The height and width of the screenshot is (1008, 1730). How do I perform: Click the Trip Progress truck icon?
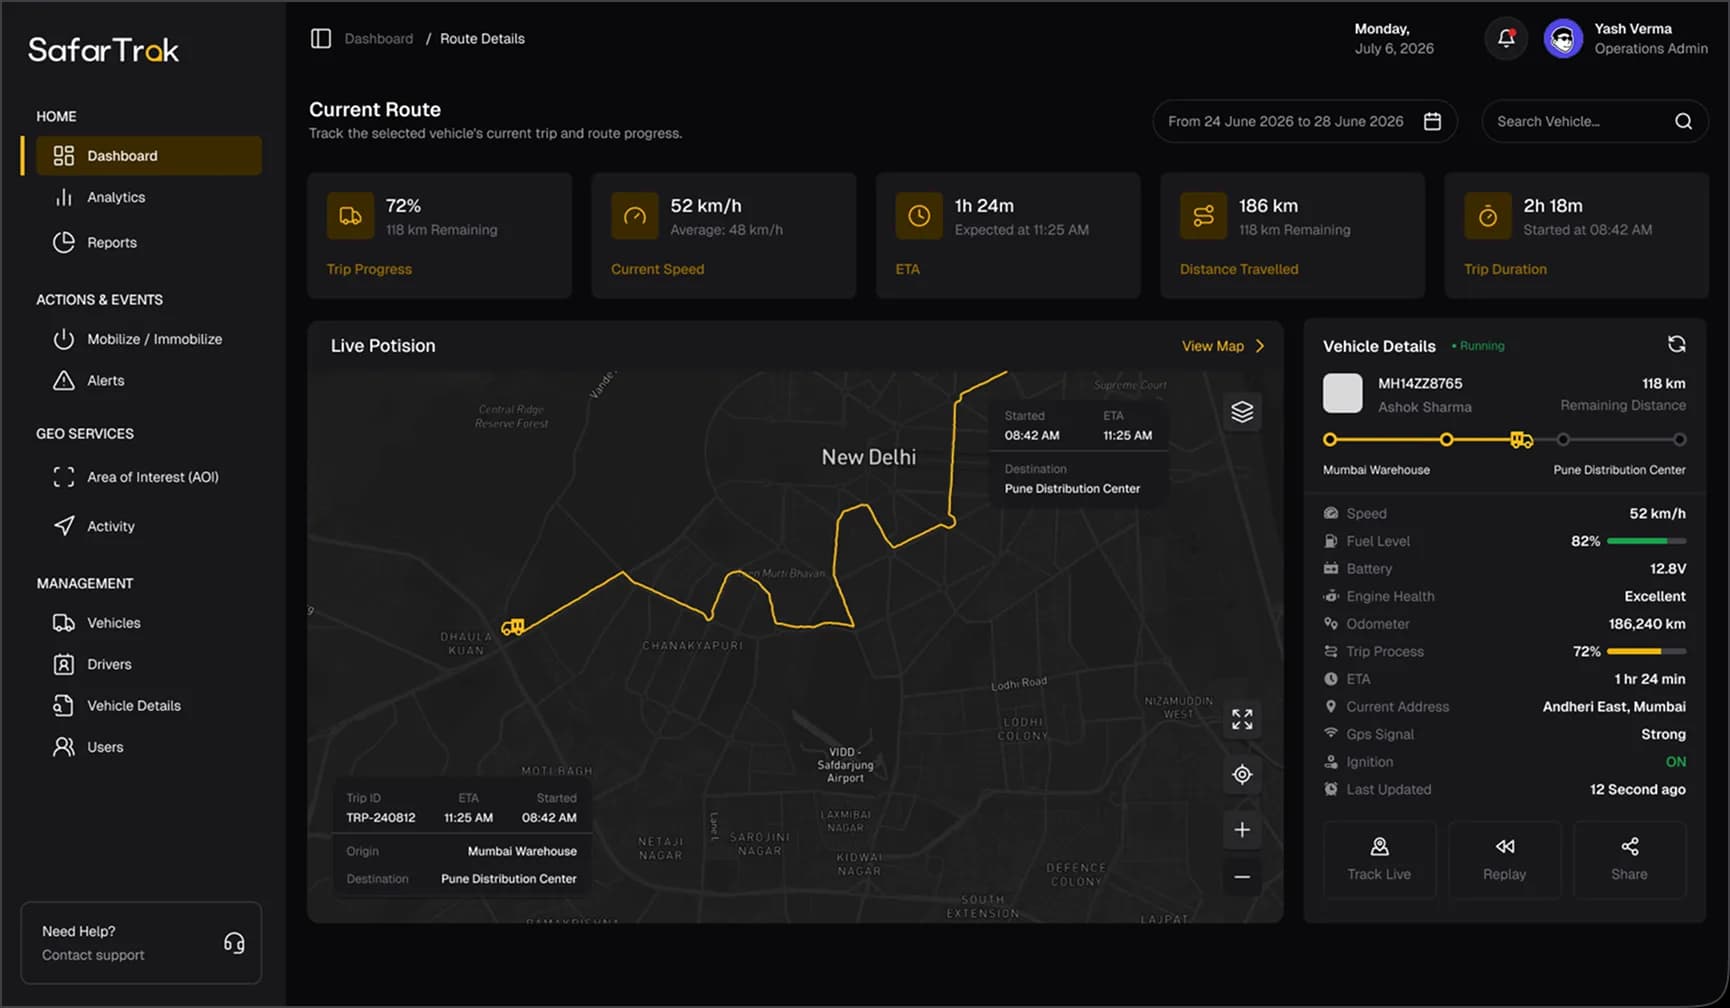point(350,216)
